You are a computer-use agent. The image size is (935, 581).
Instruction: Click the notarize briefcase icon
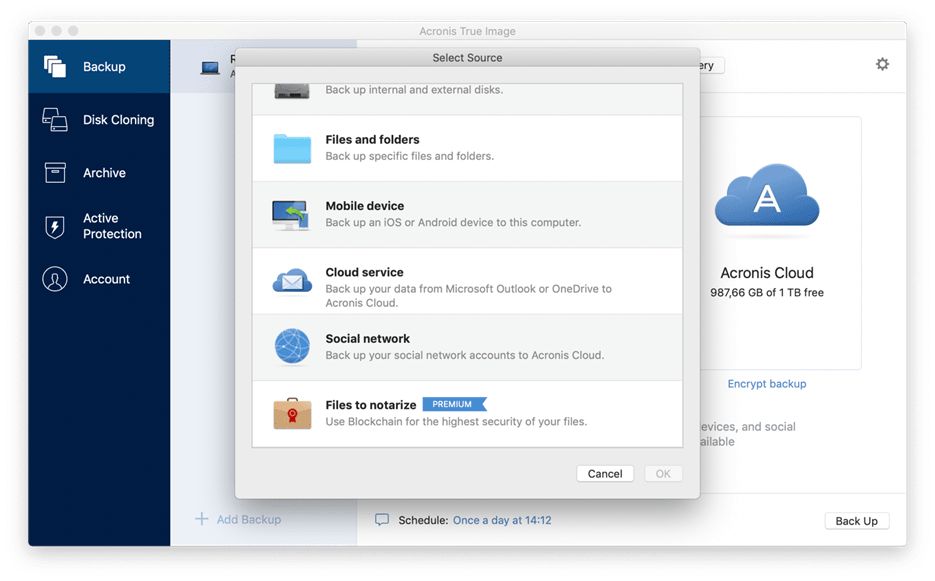pos(292,413)
